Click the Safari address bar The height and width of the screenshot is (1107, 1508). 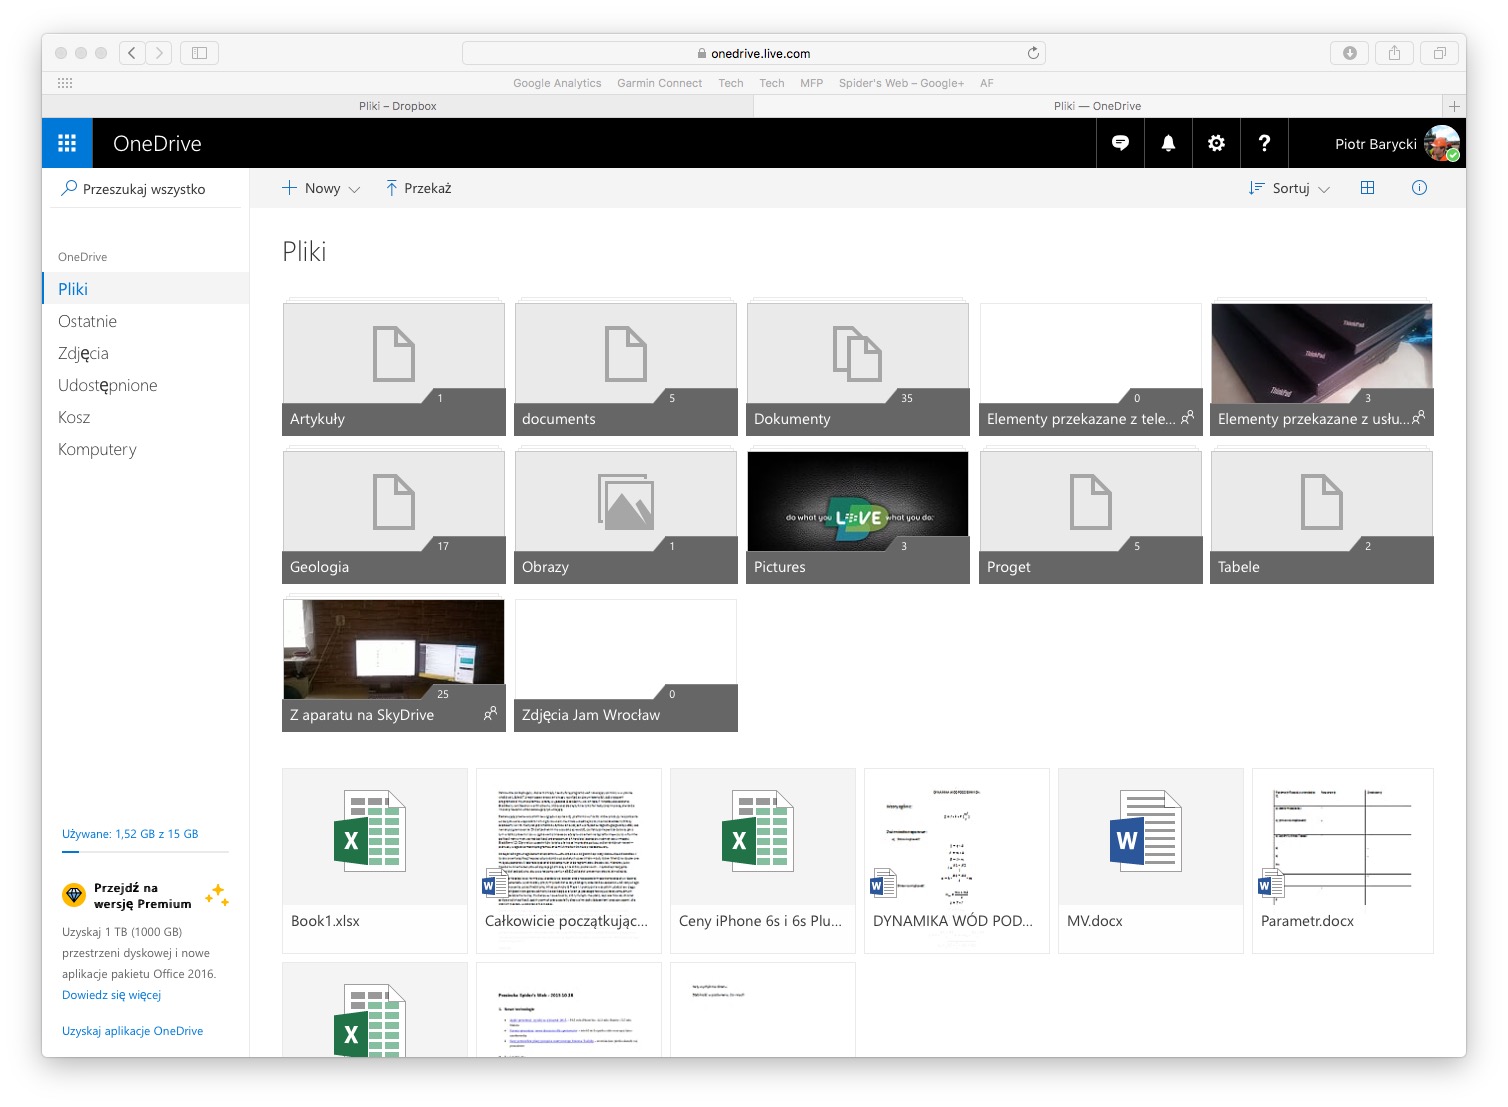[x=754, y=53]
